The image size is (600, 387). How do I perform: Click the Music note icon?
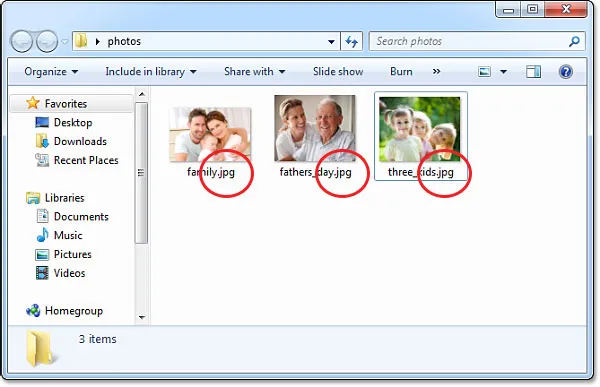[x=42, y=235]
